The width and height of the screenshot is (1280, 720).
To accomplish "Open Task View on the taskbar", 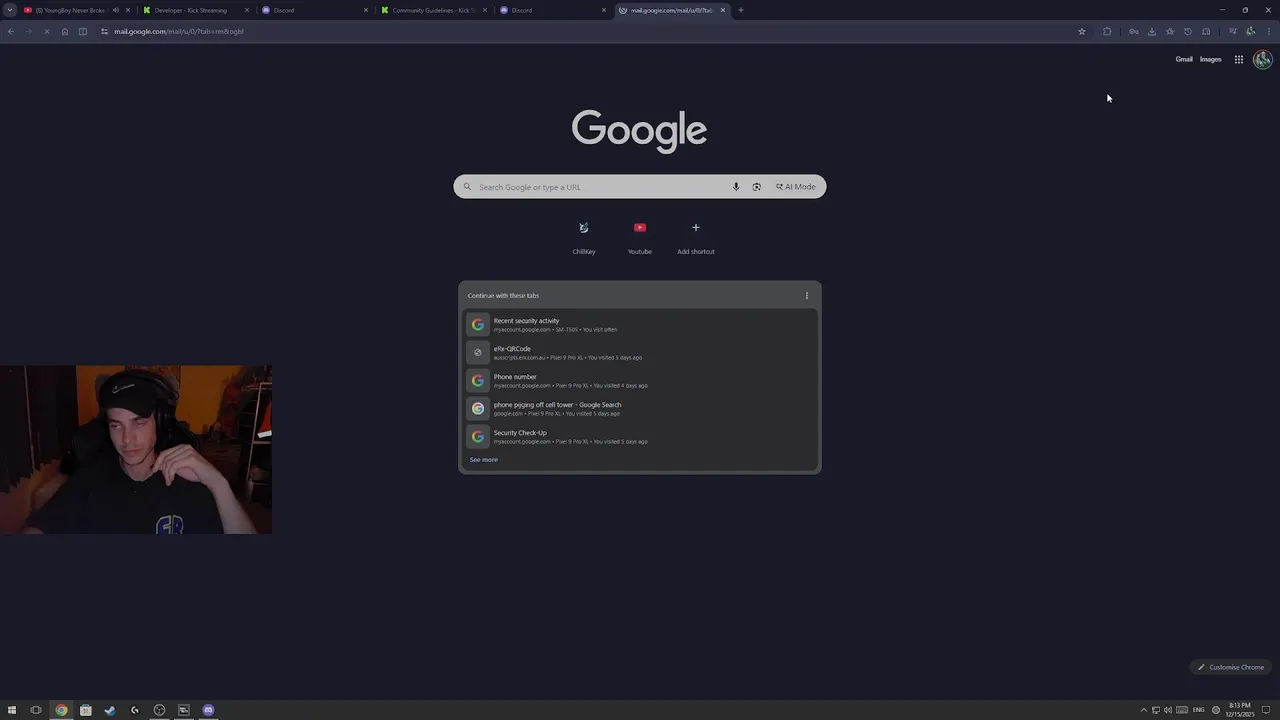I will tap(36, 710).
